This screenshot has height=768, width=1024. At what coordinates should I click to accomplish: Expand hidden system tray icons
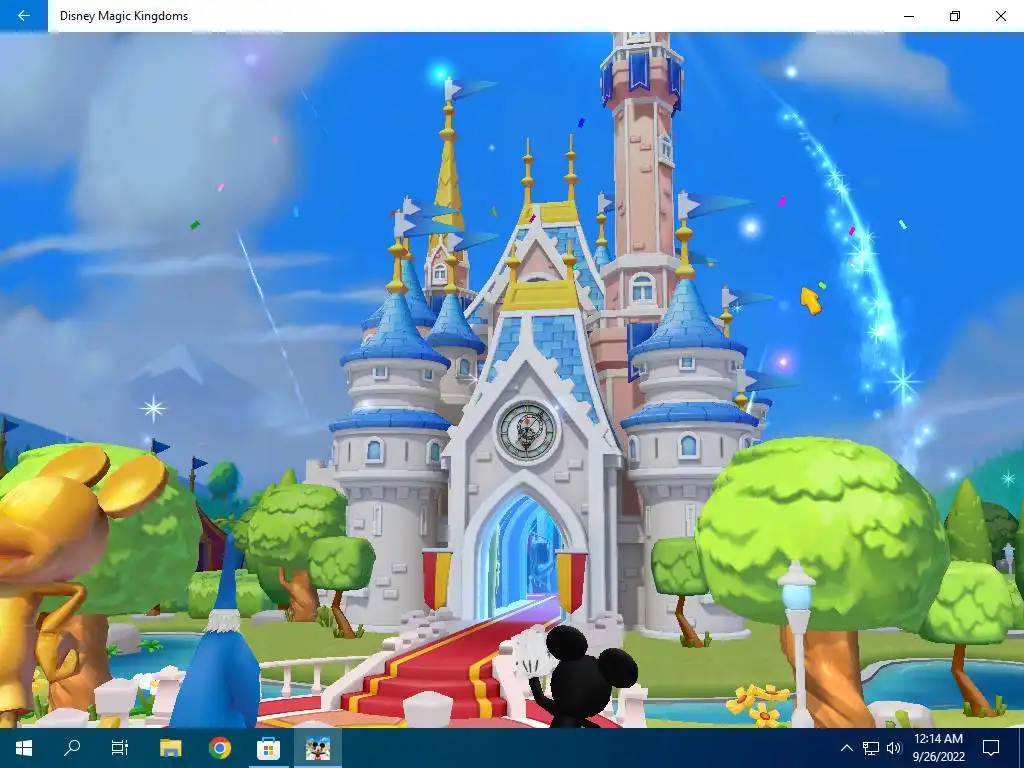click(846, 748)
